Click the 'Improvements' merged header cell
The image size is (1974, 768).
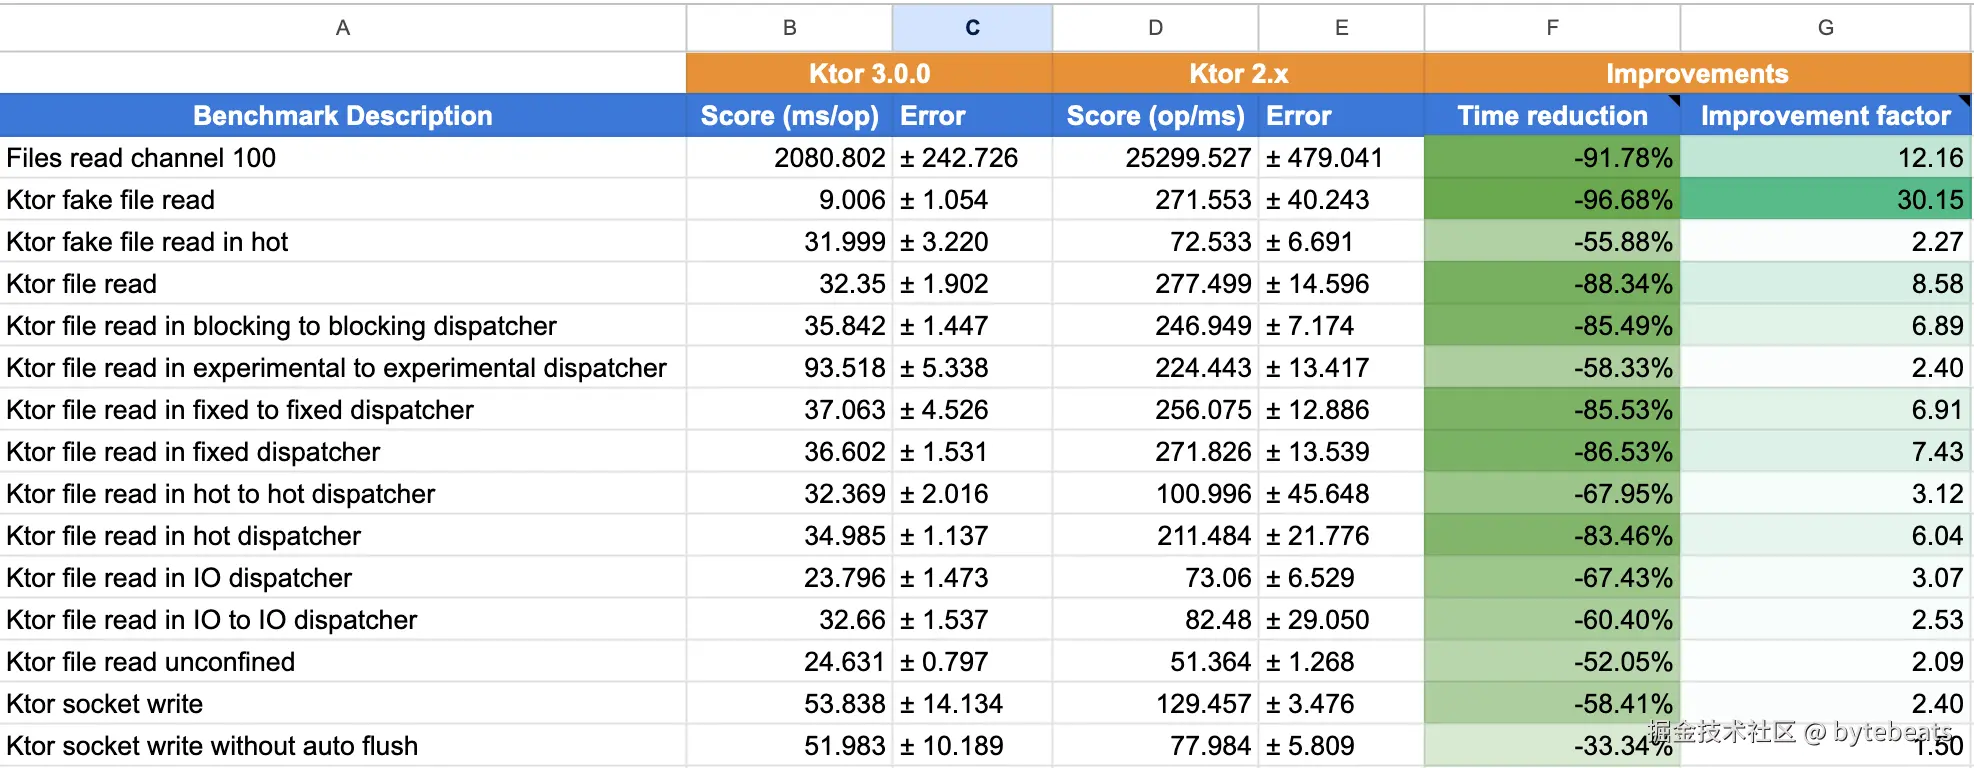[1697, 74]
